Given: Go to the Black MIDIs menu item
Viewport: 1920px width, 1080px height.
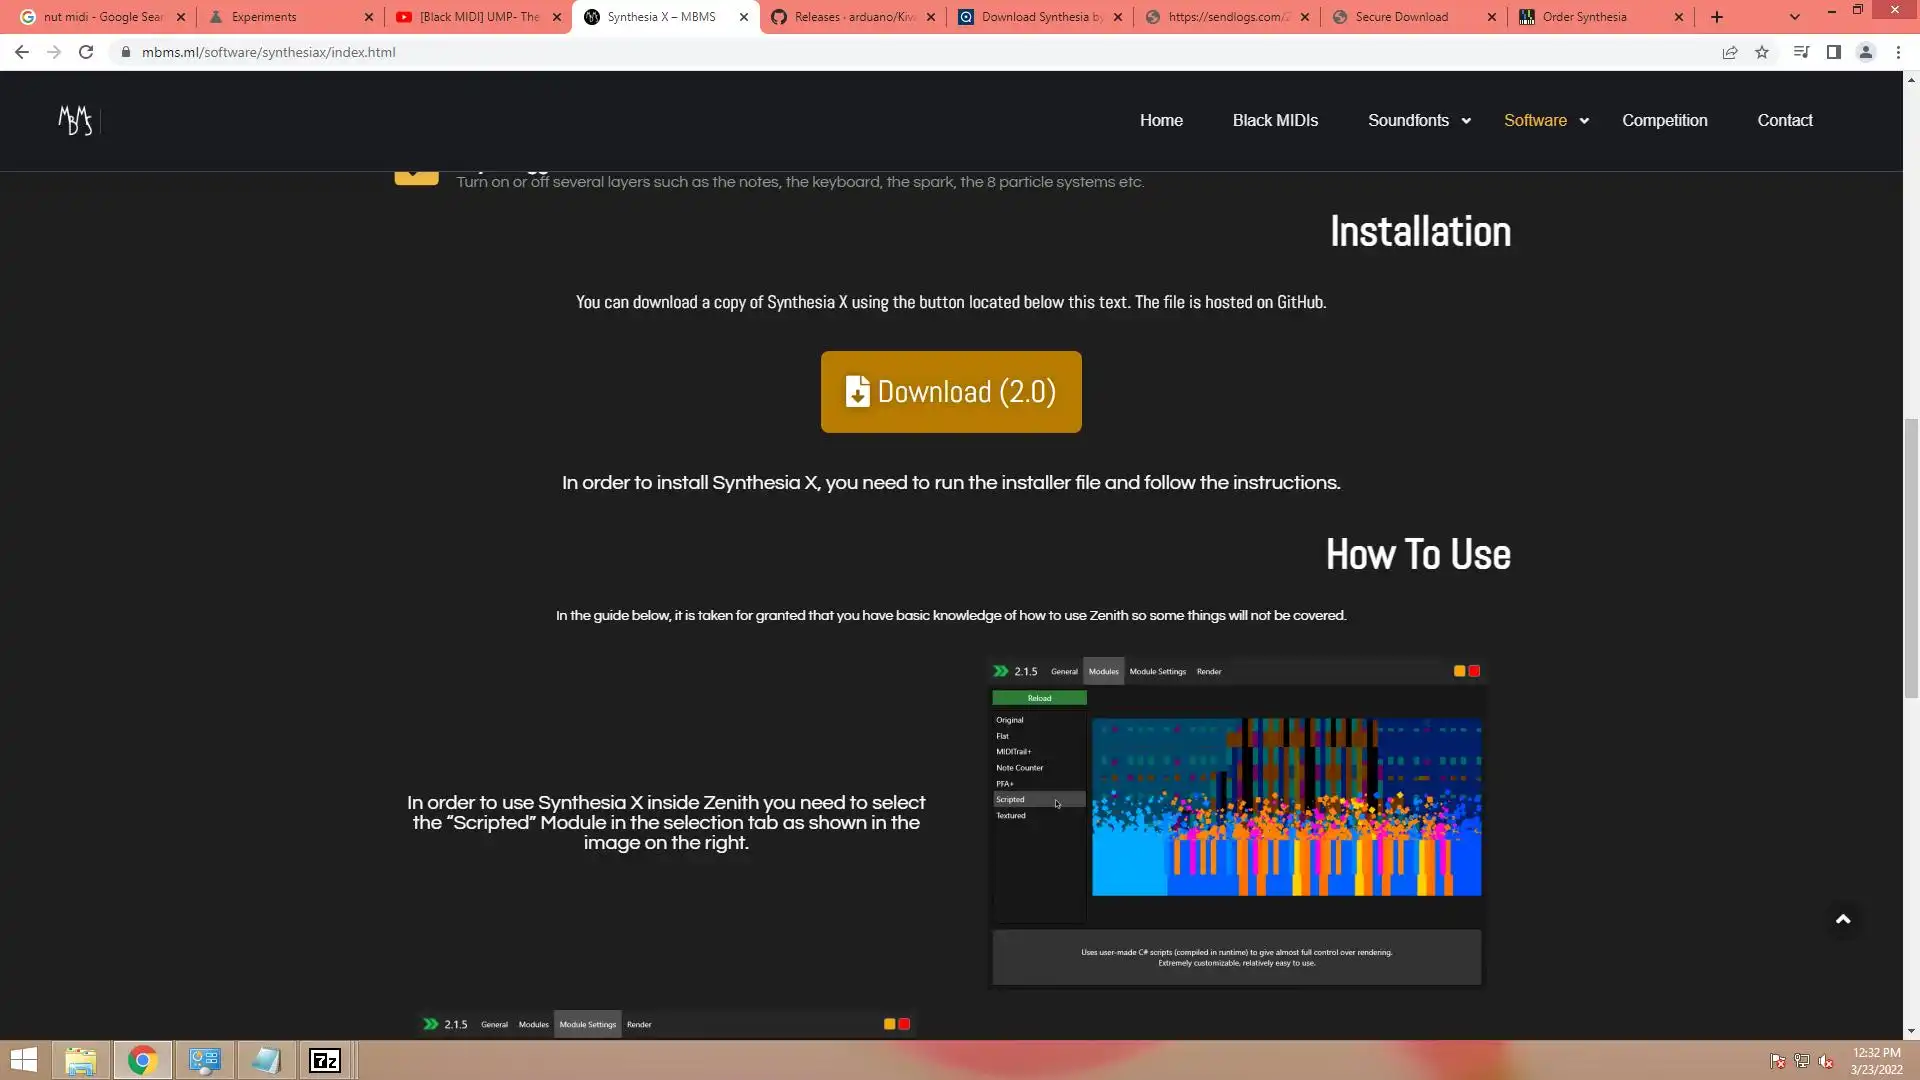Looking at the screenshot, I should coord(1275,120).
